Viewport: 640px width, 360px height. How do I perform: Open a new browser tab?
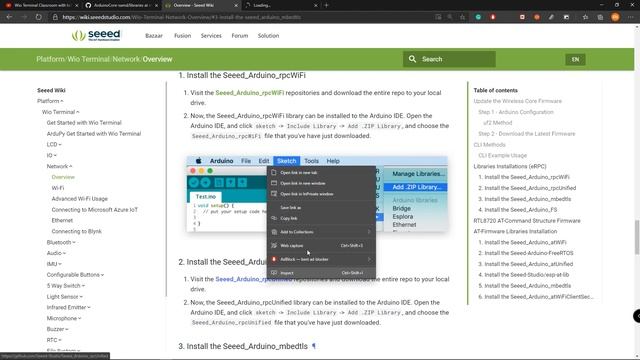coord(326,5)
